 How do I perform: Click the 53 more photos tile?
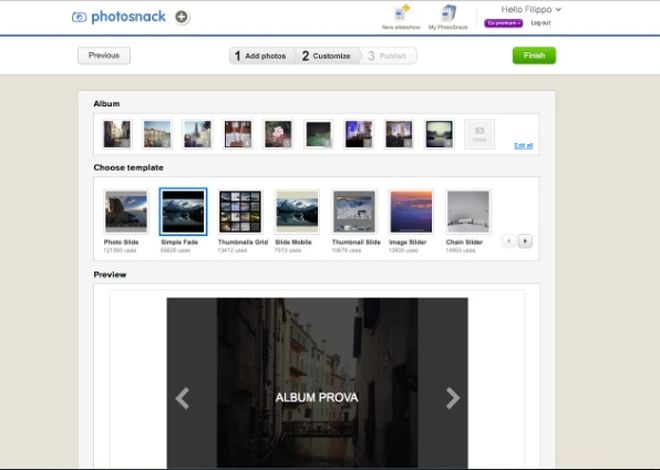coord(479,134)
